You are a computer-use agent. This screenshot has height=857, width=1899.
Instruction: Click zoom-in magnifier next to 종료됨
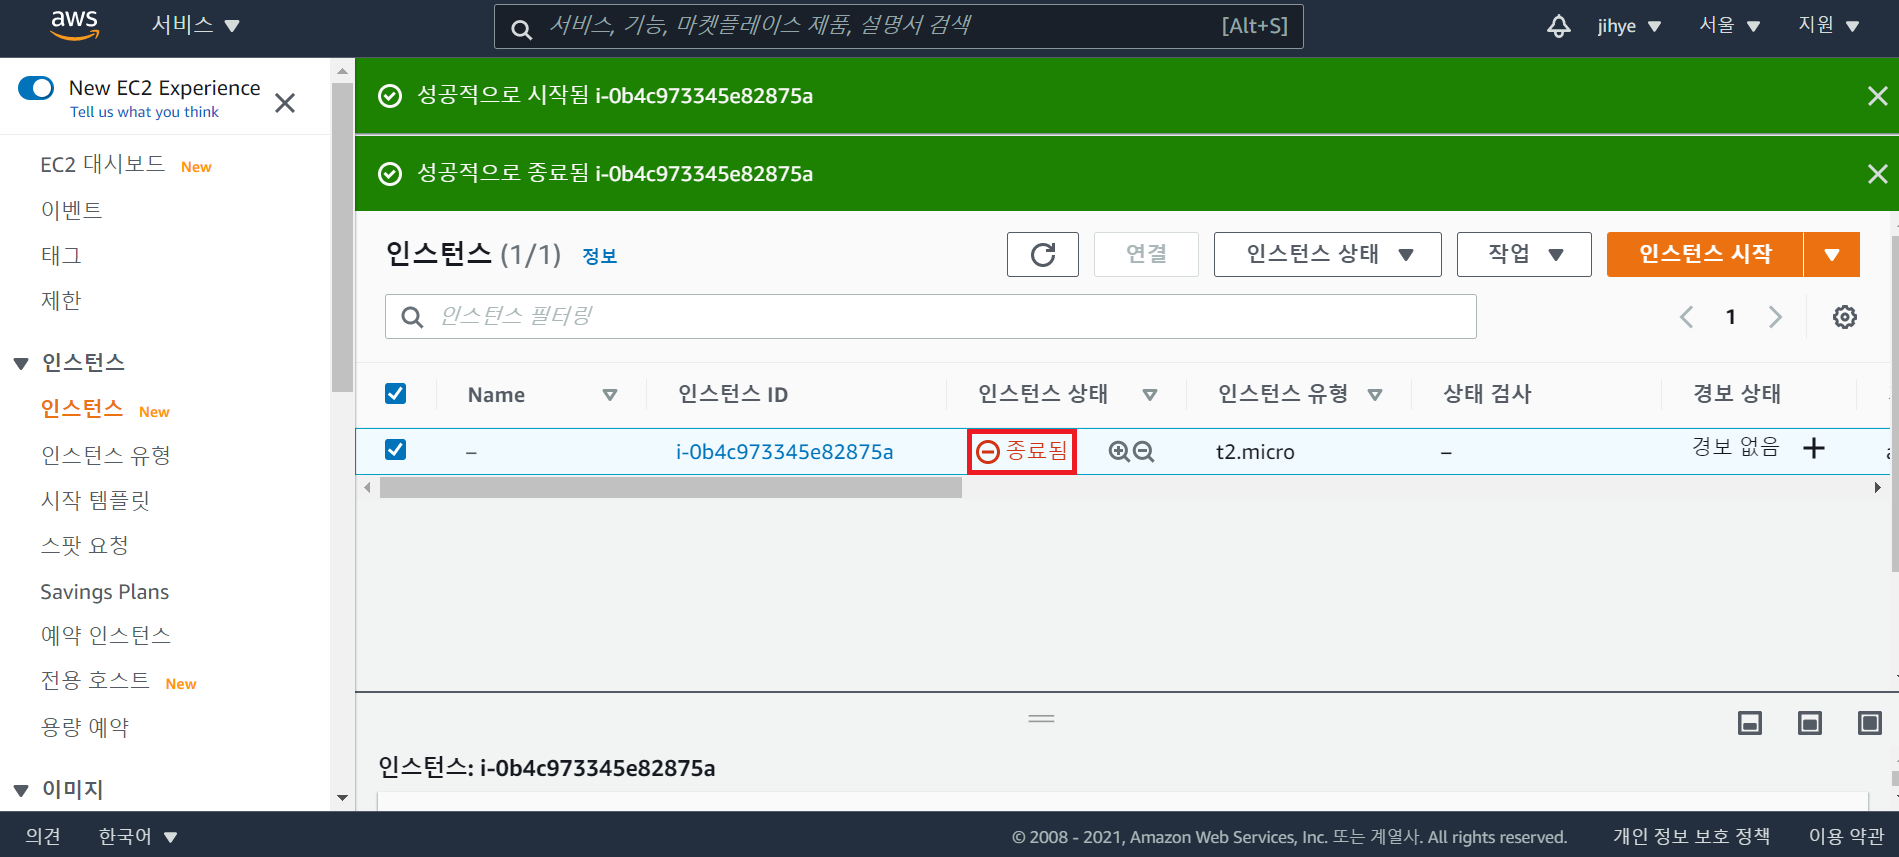click(x=1119, y=452)
